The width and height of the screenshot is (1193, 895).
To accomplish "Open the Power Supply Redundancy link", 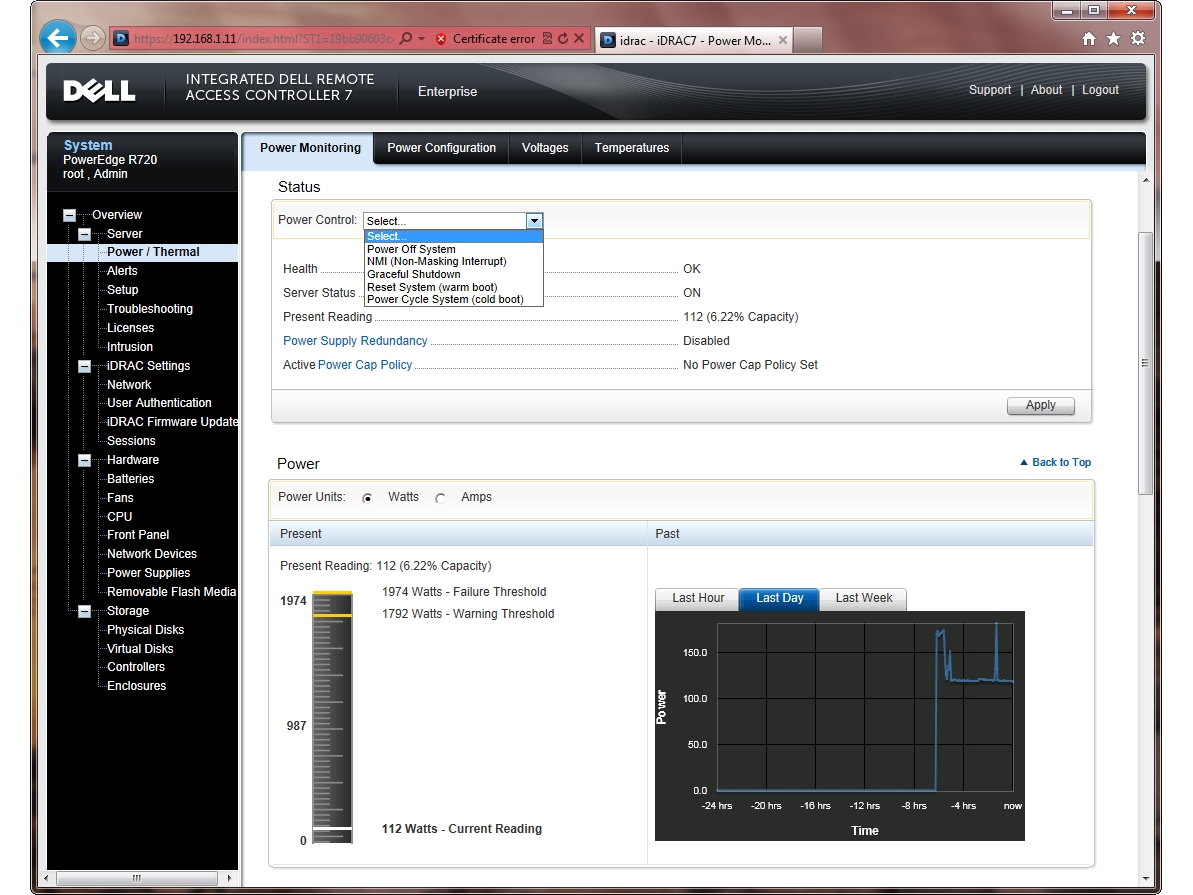I will [355, 341].
